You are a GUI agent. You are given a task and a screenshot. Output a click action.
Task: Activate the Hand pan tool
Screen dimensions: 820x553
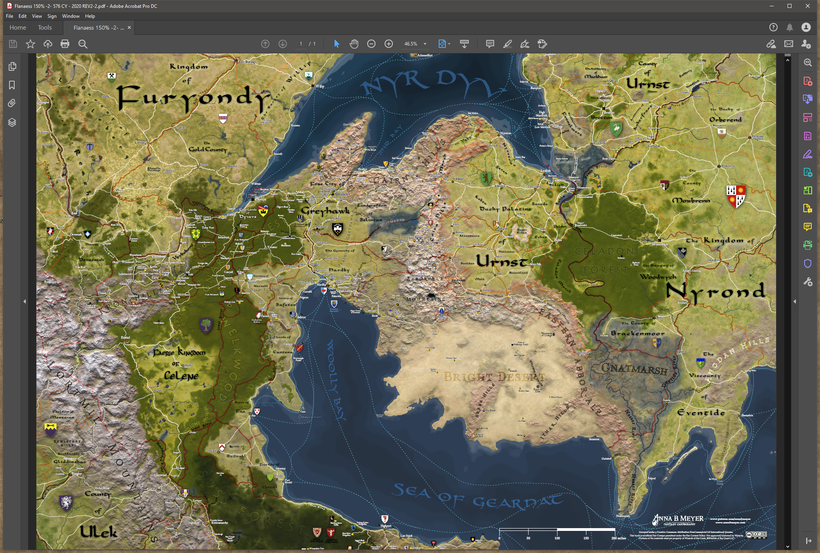point(354,44)
